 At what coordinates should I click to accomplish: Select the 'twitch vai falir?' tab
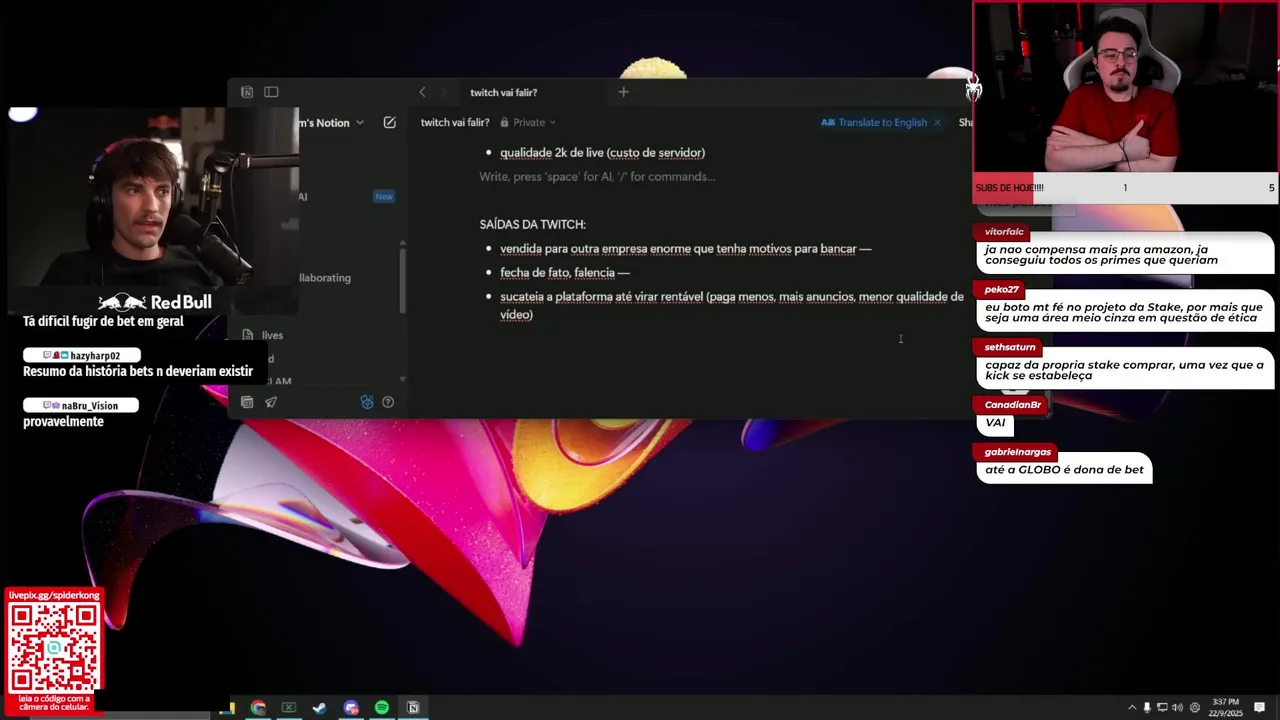coord(504,92)
